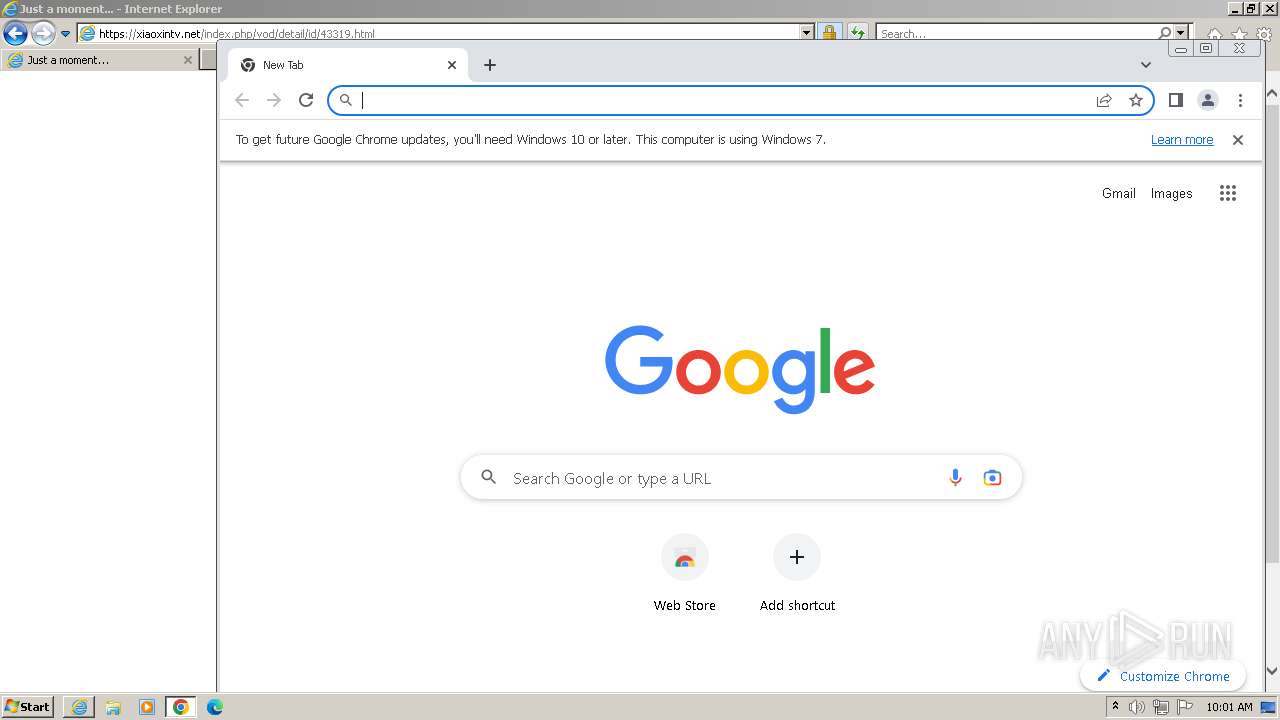The image size is (1280, 720).
Task: Open Gmail link
Action: (1119, 193)
